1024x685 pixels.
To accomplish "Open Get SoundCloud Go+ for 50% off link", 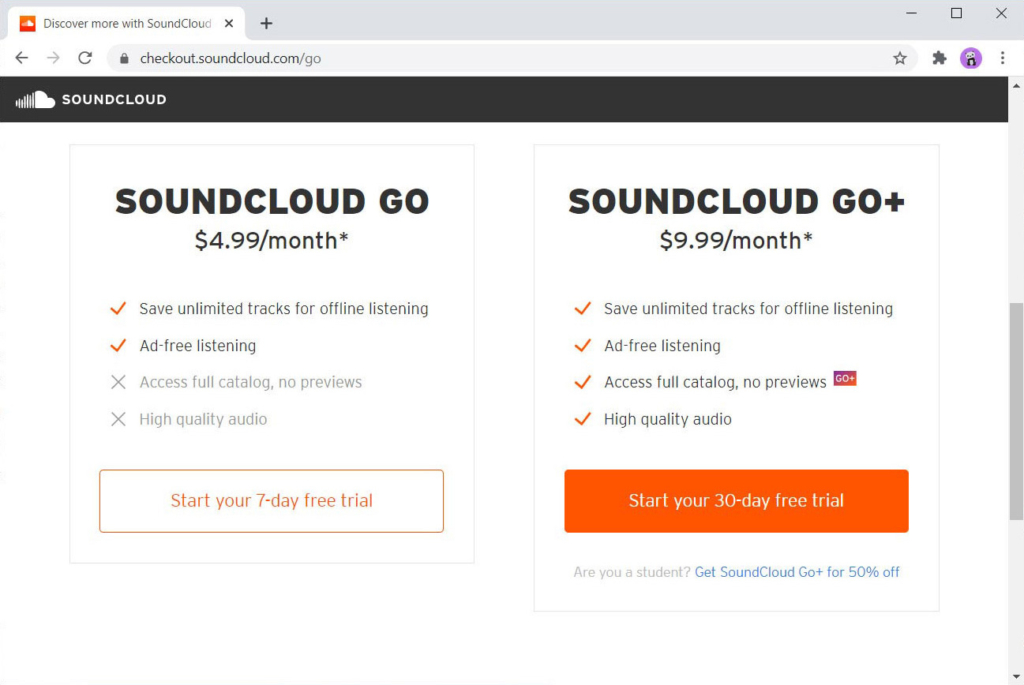I will tap(797, 572).
